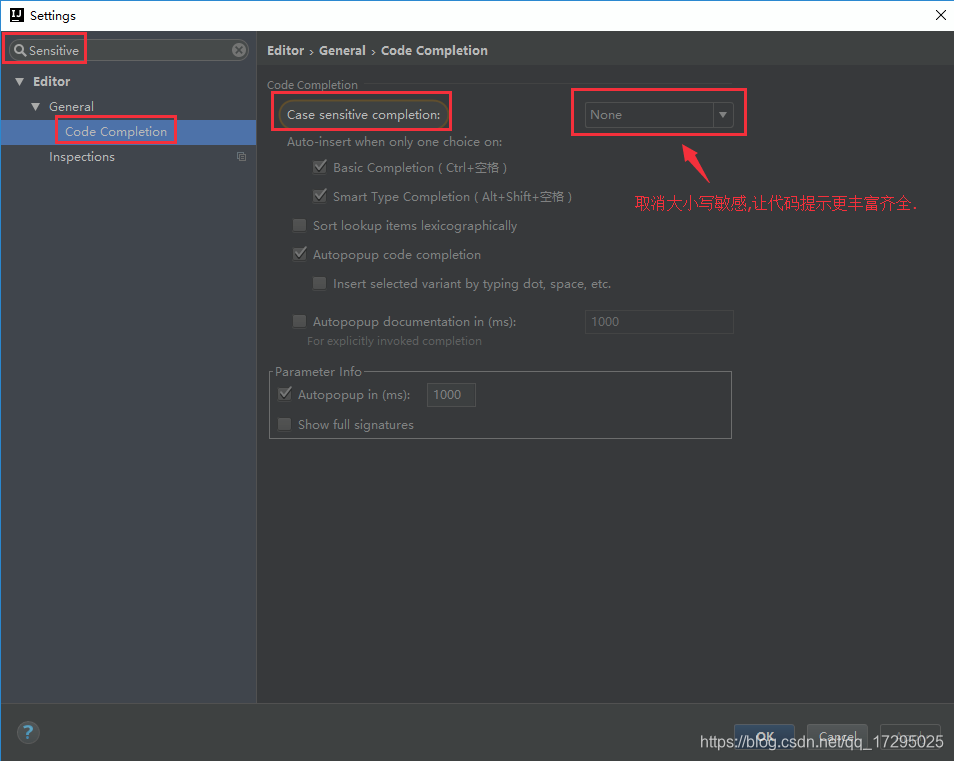
Task: Click into the Sensitive search field
Action: click(128, 50)
